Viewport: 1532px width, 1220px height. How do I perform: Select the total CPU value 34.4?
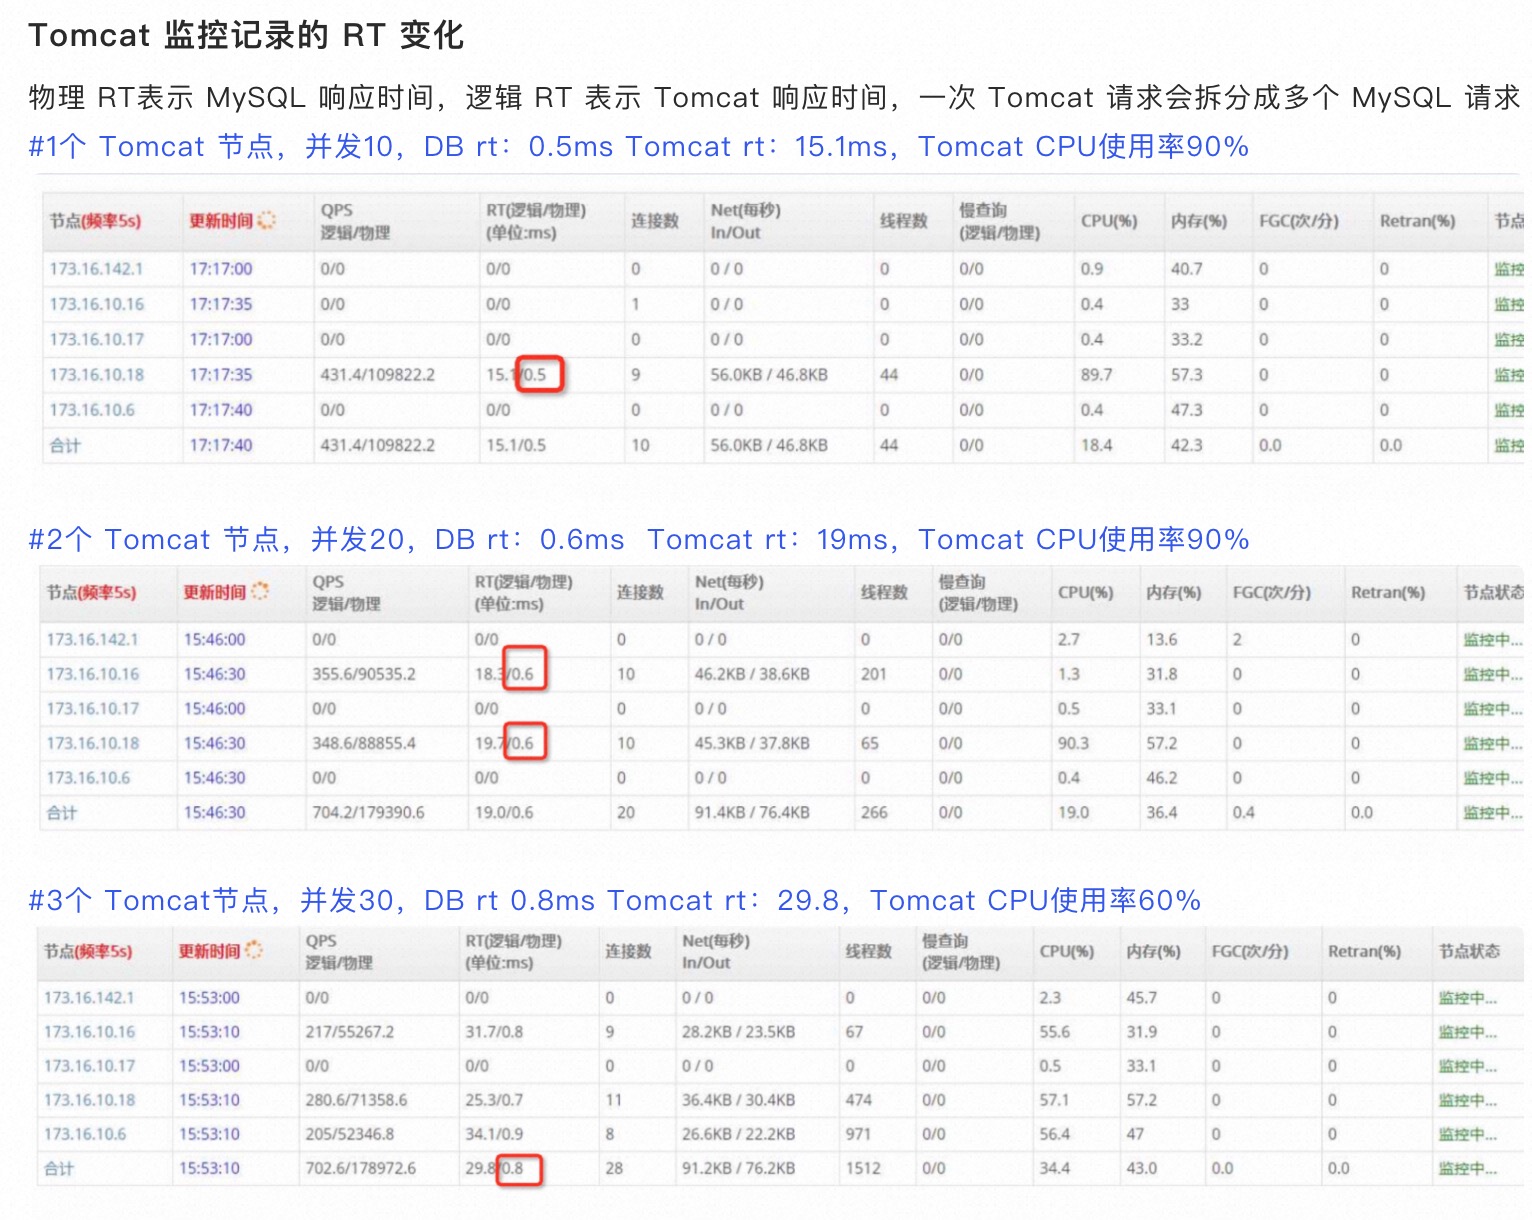click(x=1054, y=1167)
